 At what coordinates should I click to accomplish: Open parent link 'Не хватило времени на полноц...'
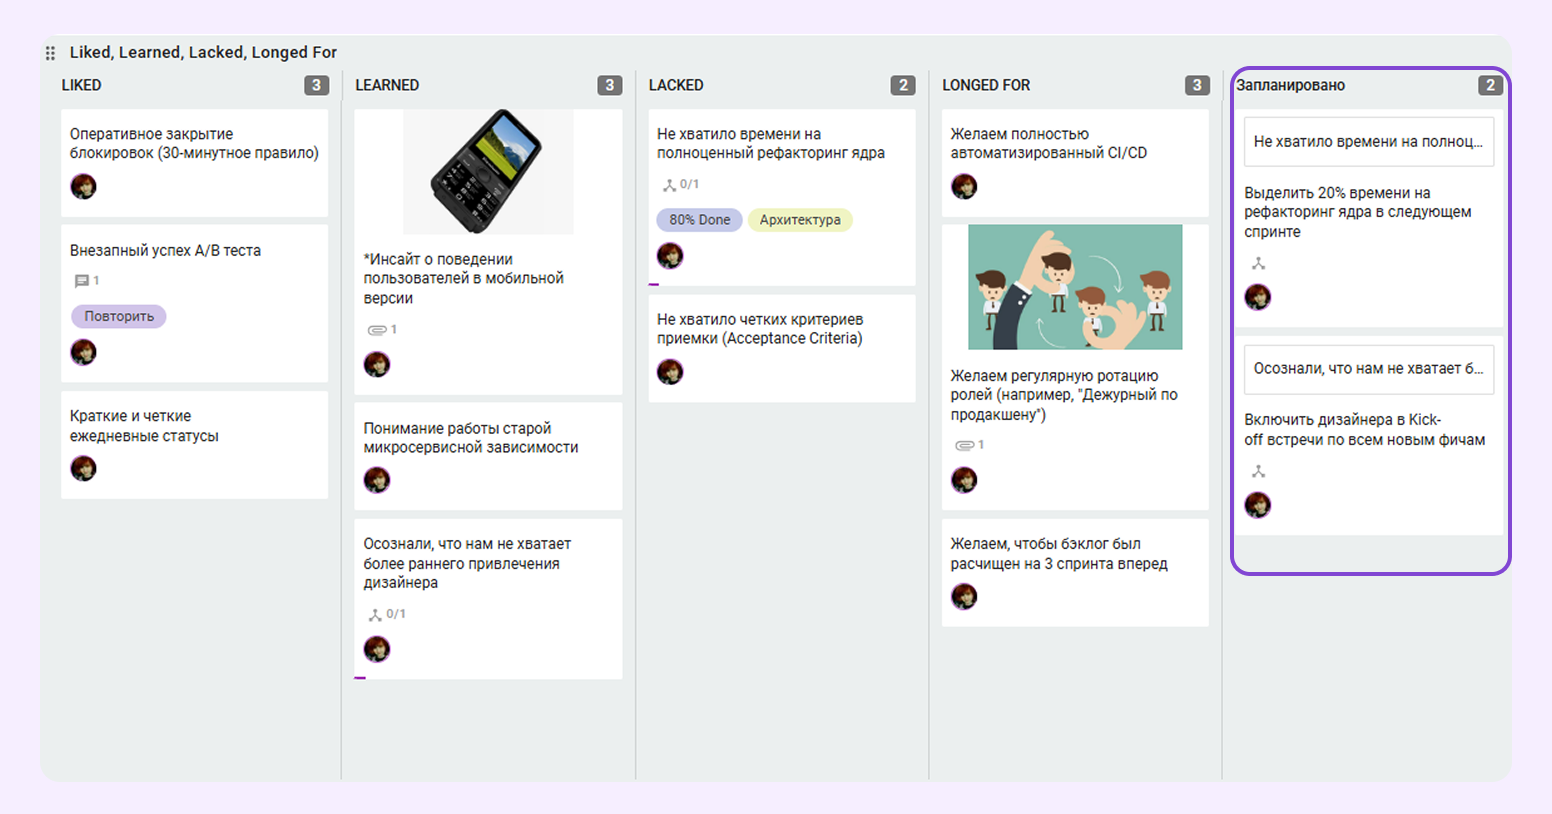(1369, 142)
